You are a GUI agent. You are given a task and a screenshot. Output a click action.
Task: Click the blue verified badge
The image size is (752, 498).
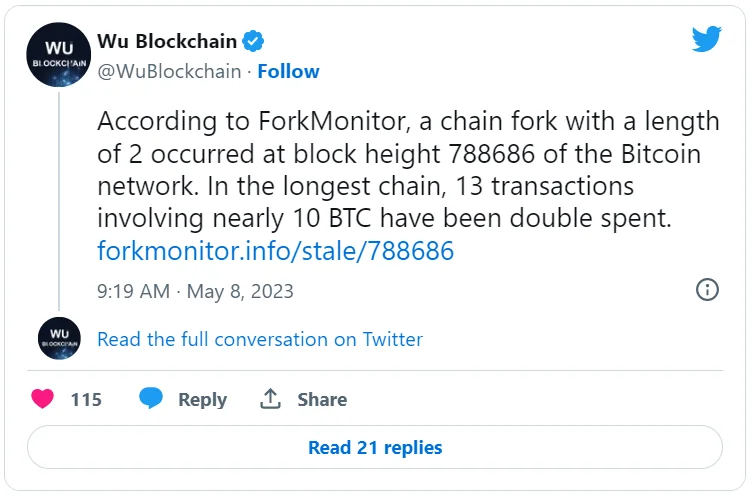[x=255, y=42]
